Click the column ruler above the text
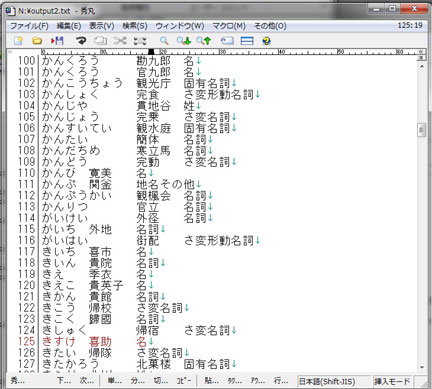The height and width of the screenshot is (389, 432). (x=230, y=52)
